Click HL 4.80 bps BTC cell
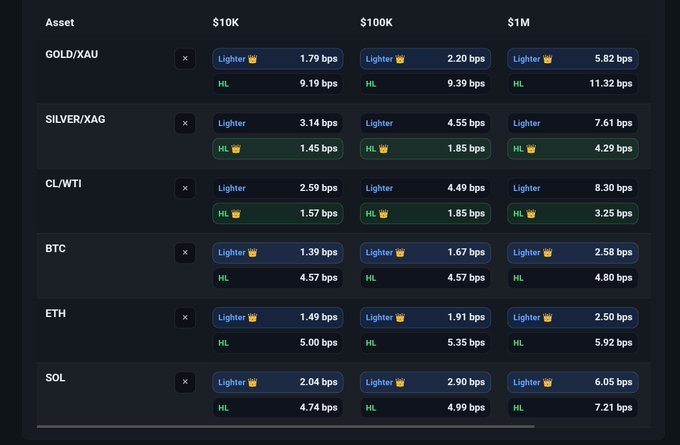Viewport: 680px width, 445px height. pos(572,278)
